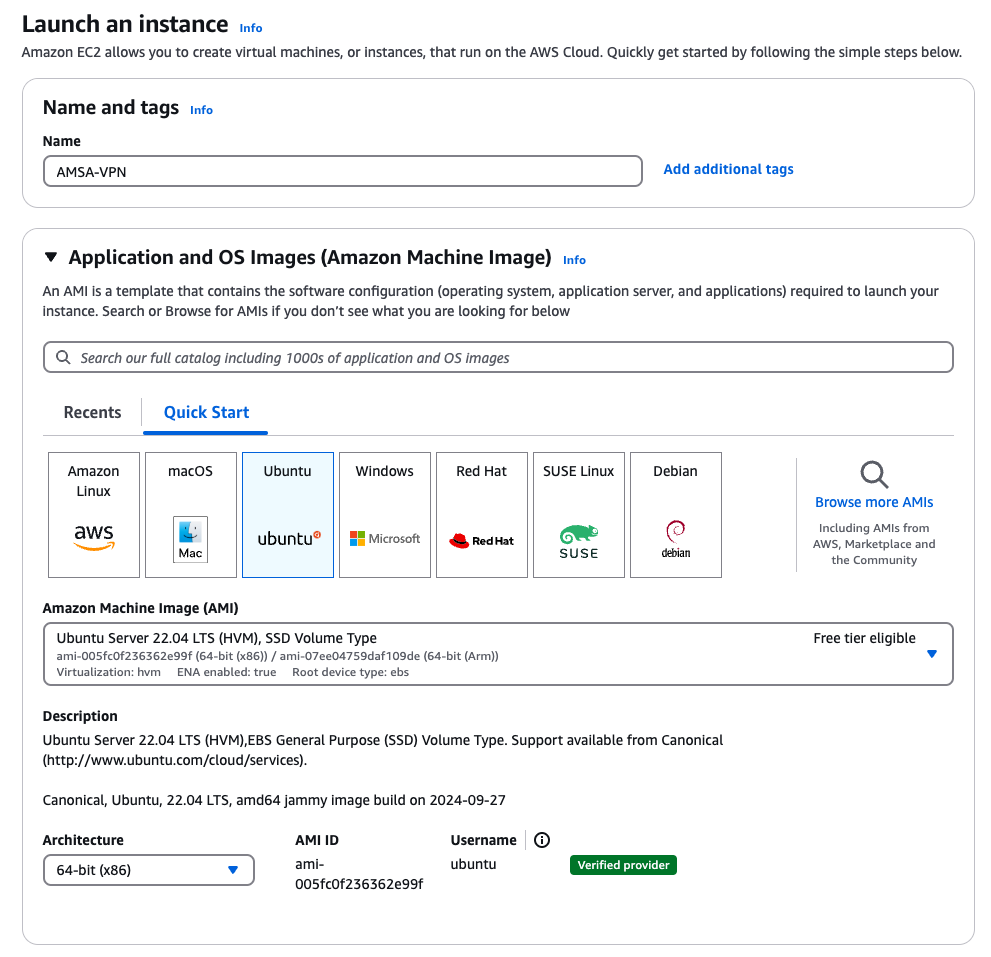The width and height of the screenshot is (991, 957).
Task: Click the Name field containing AMSA-VPN
Action: pos(342,171)
